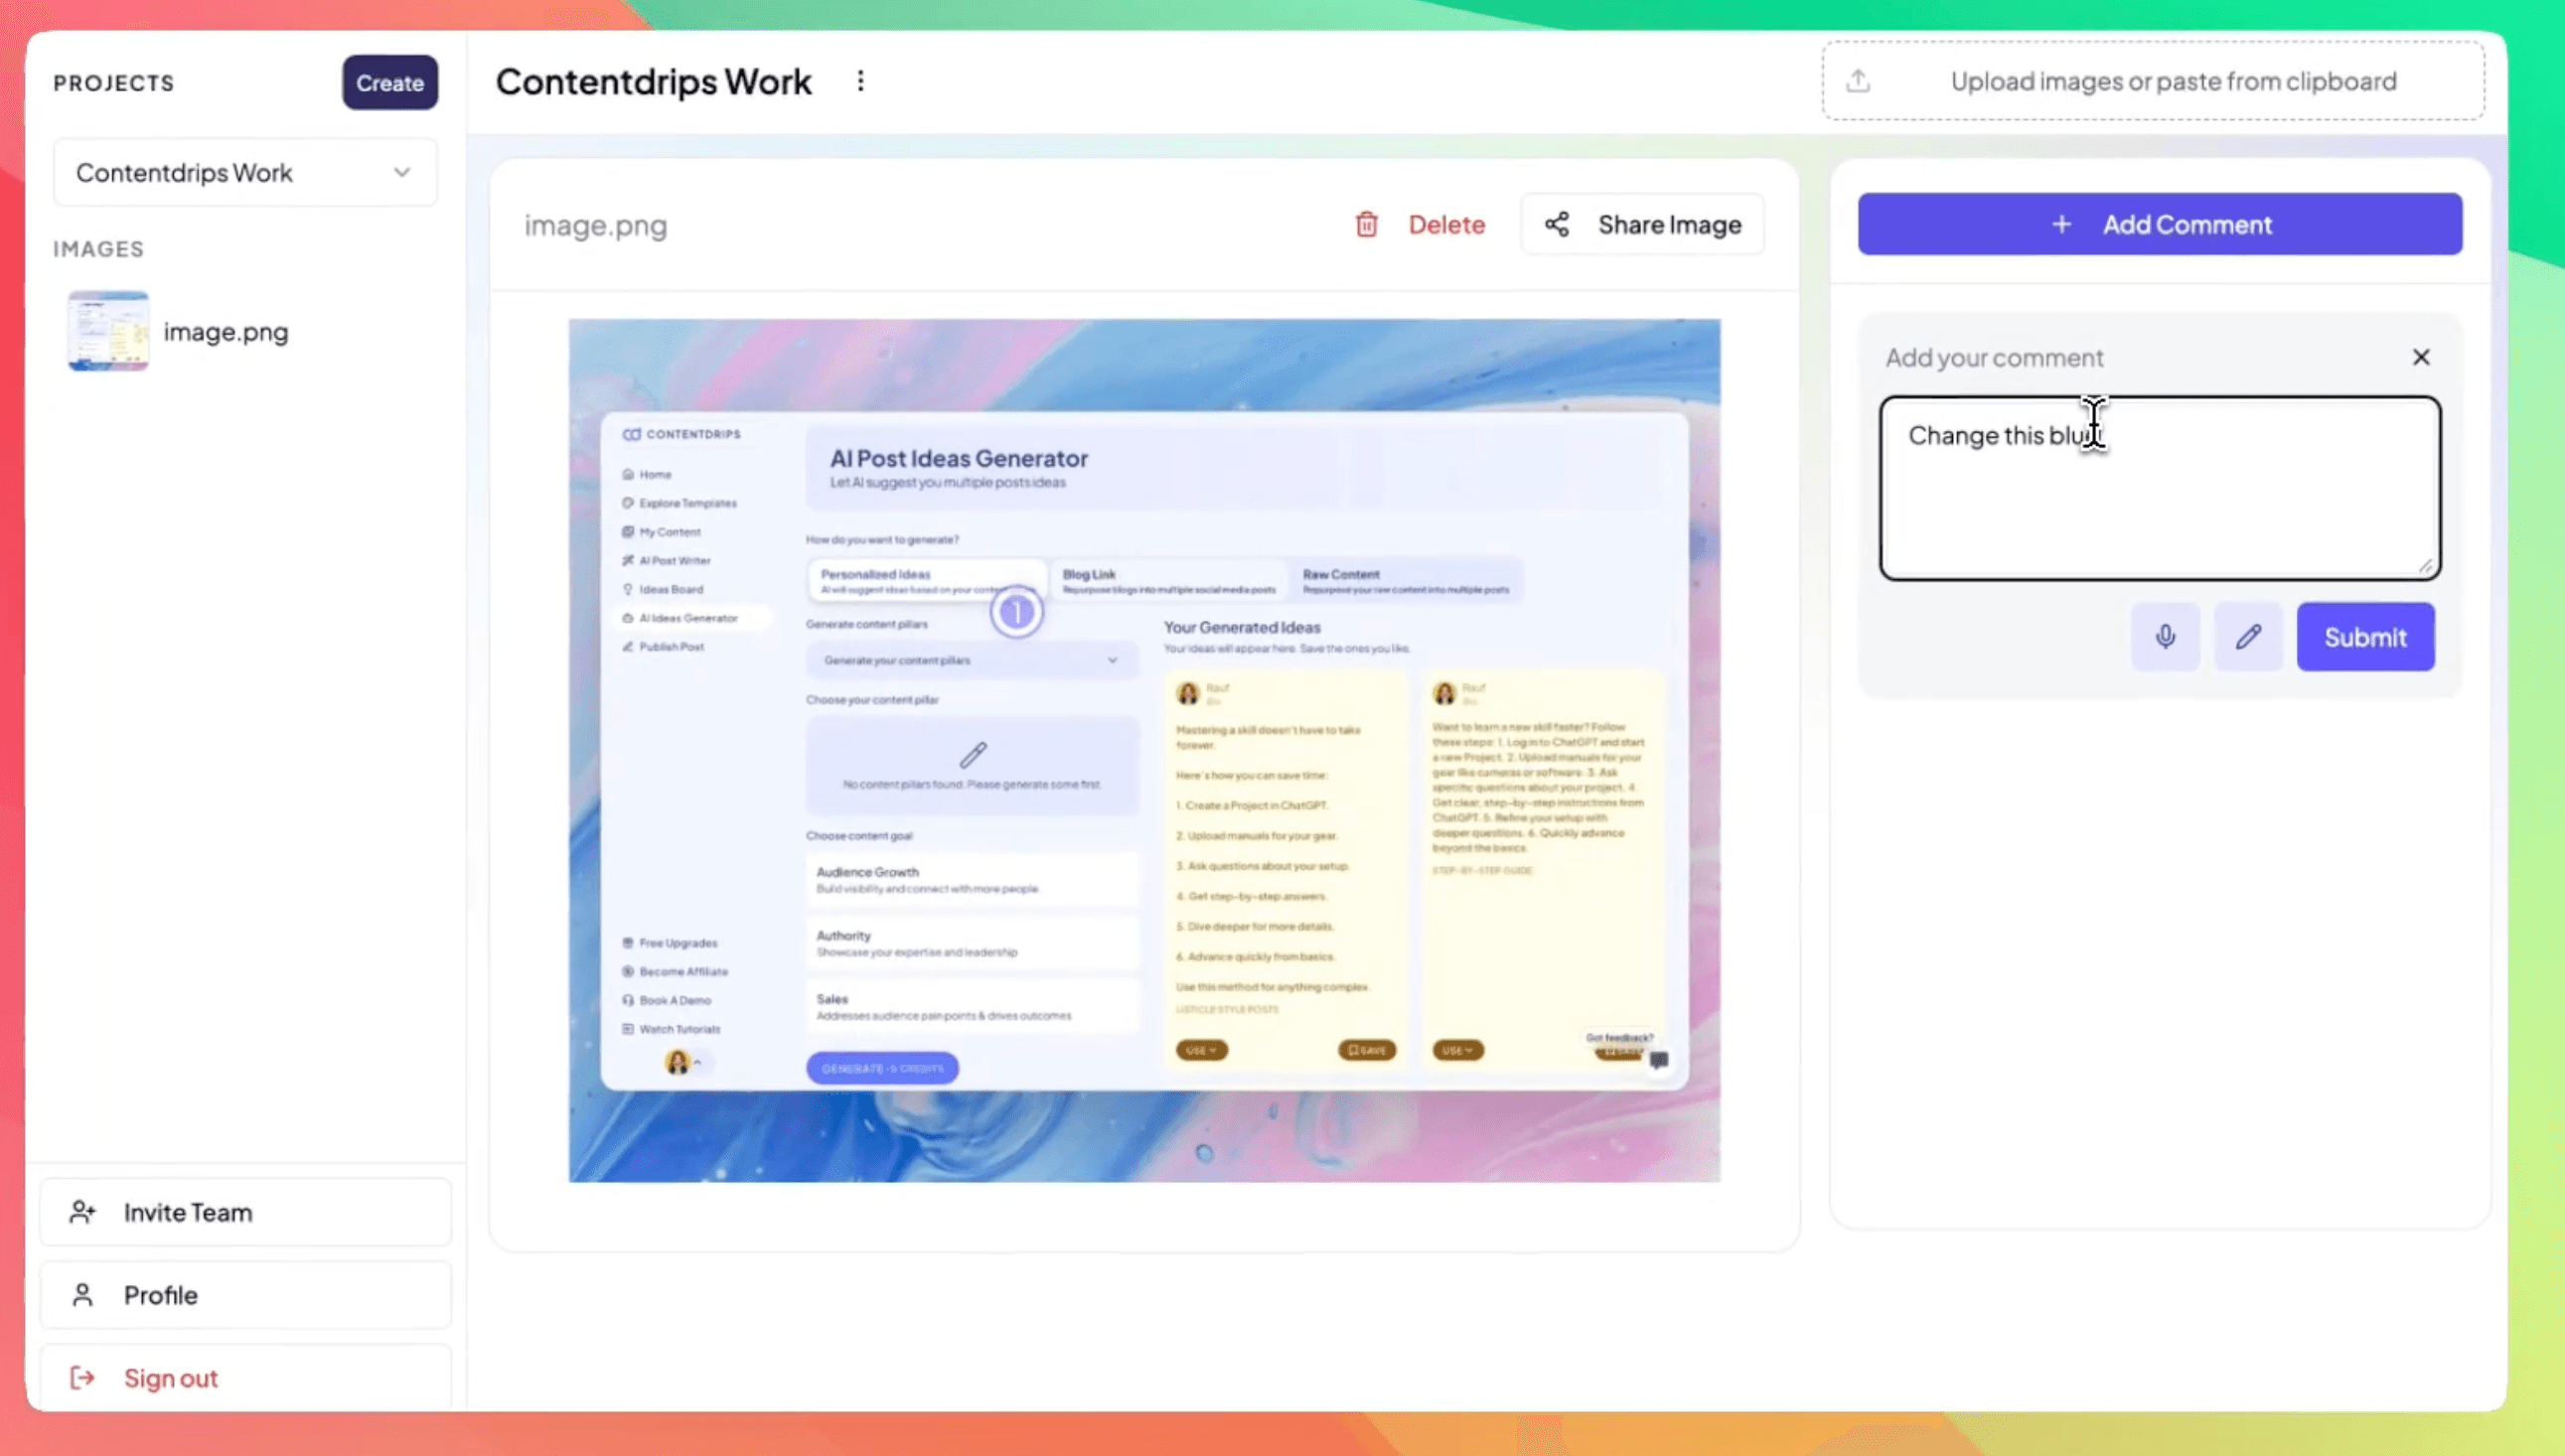Click the red trash Delete icon
Image resolution: width=2565 pixels, height=1456 pixels.
pyautogui.click(x=1366, y=225)
